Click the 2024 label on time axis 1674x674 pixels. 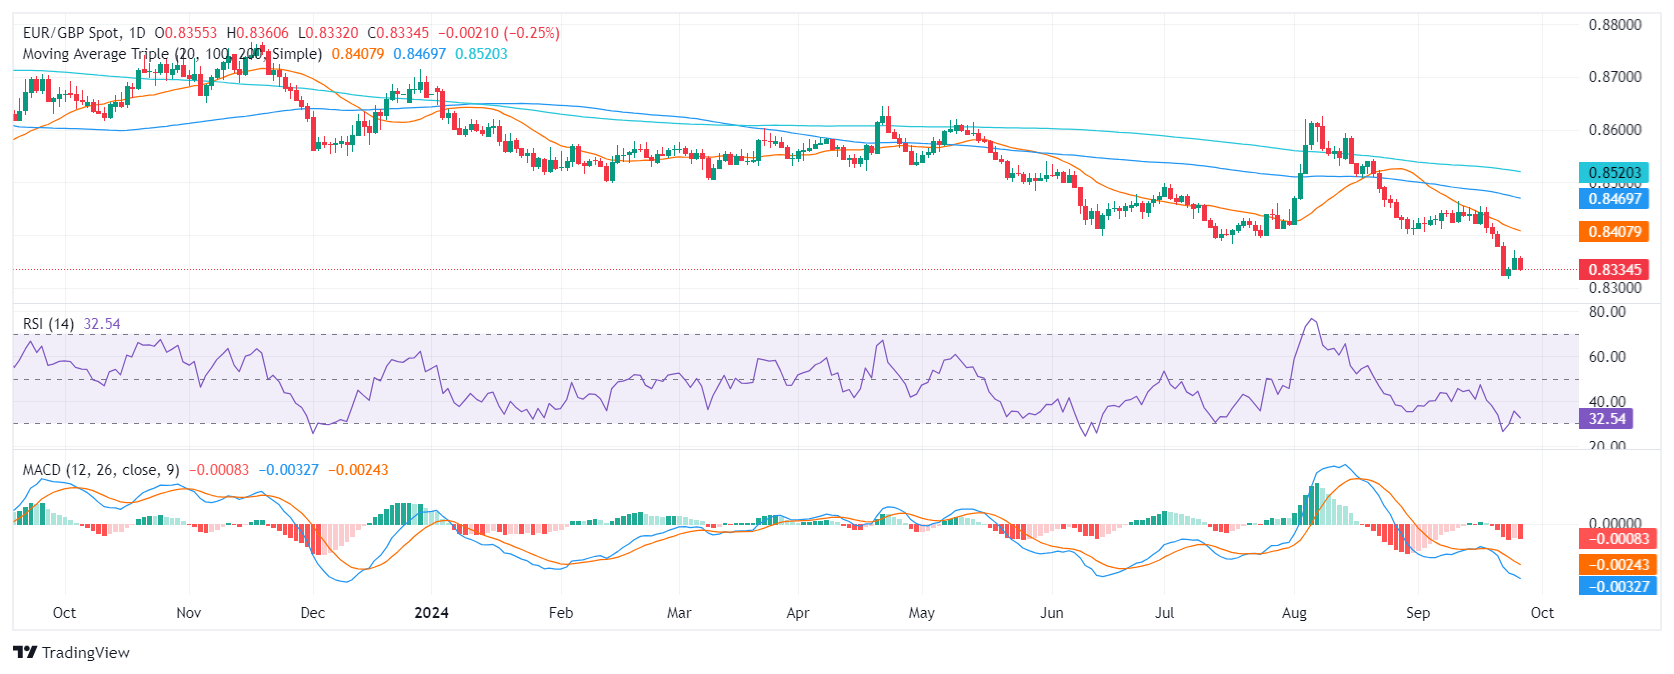click(x=432, y=613)
